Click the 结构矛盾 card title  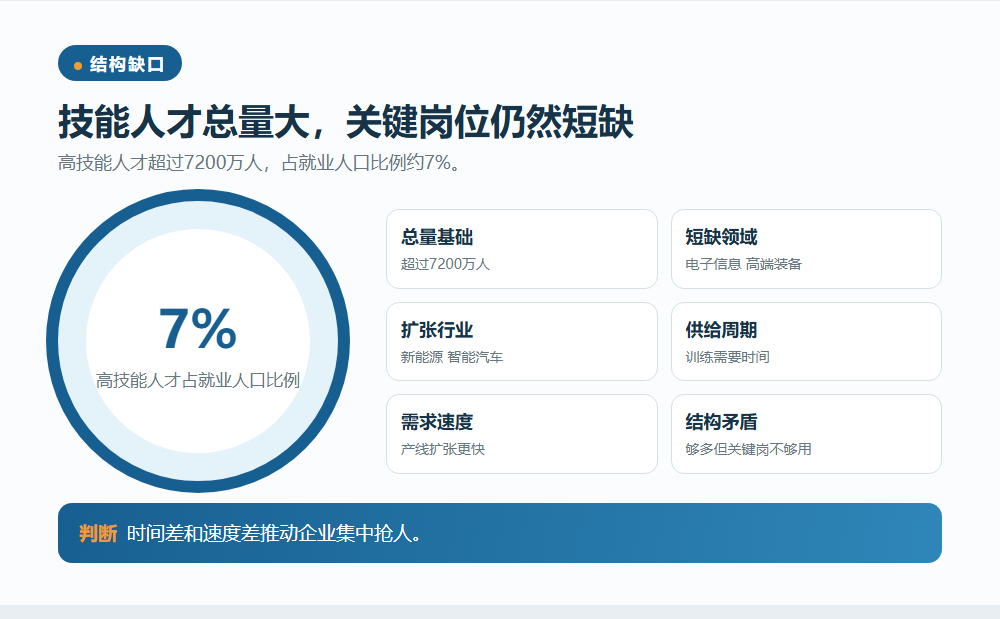tap(721, 422)
